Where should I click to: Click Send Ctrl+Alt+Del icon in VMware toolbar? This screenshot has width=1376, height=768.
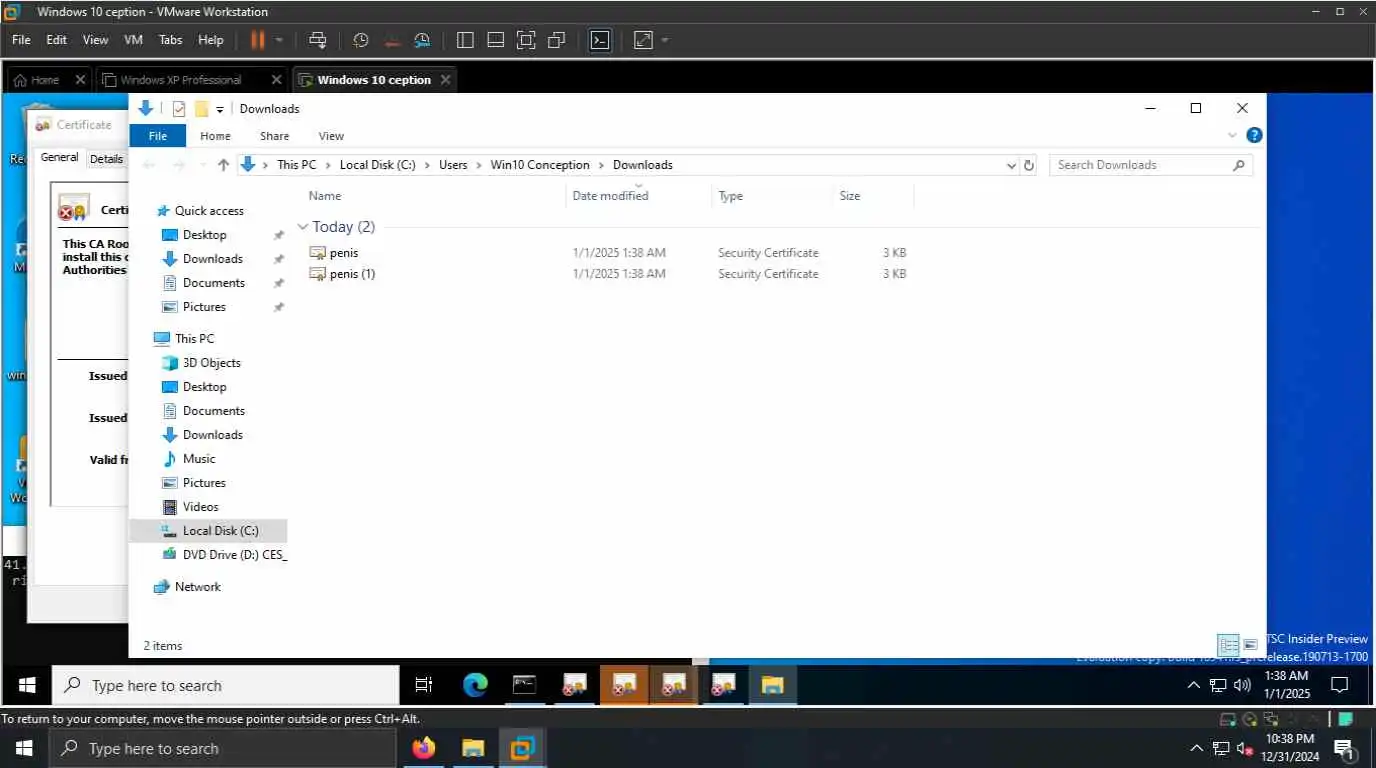[x=318, y=40]
